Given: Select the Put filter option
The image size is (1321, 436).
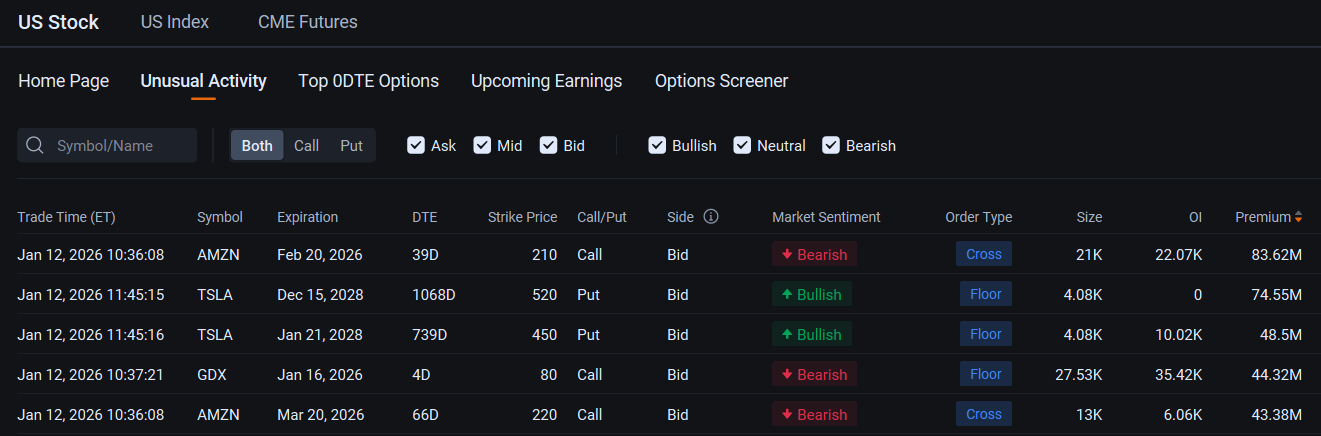Looking at the screenshot, I should 351,146.
